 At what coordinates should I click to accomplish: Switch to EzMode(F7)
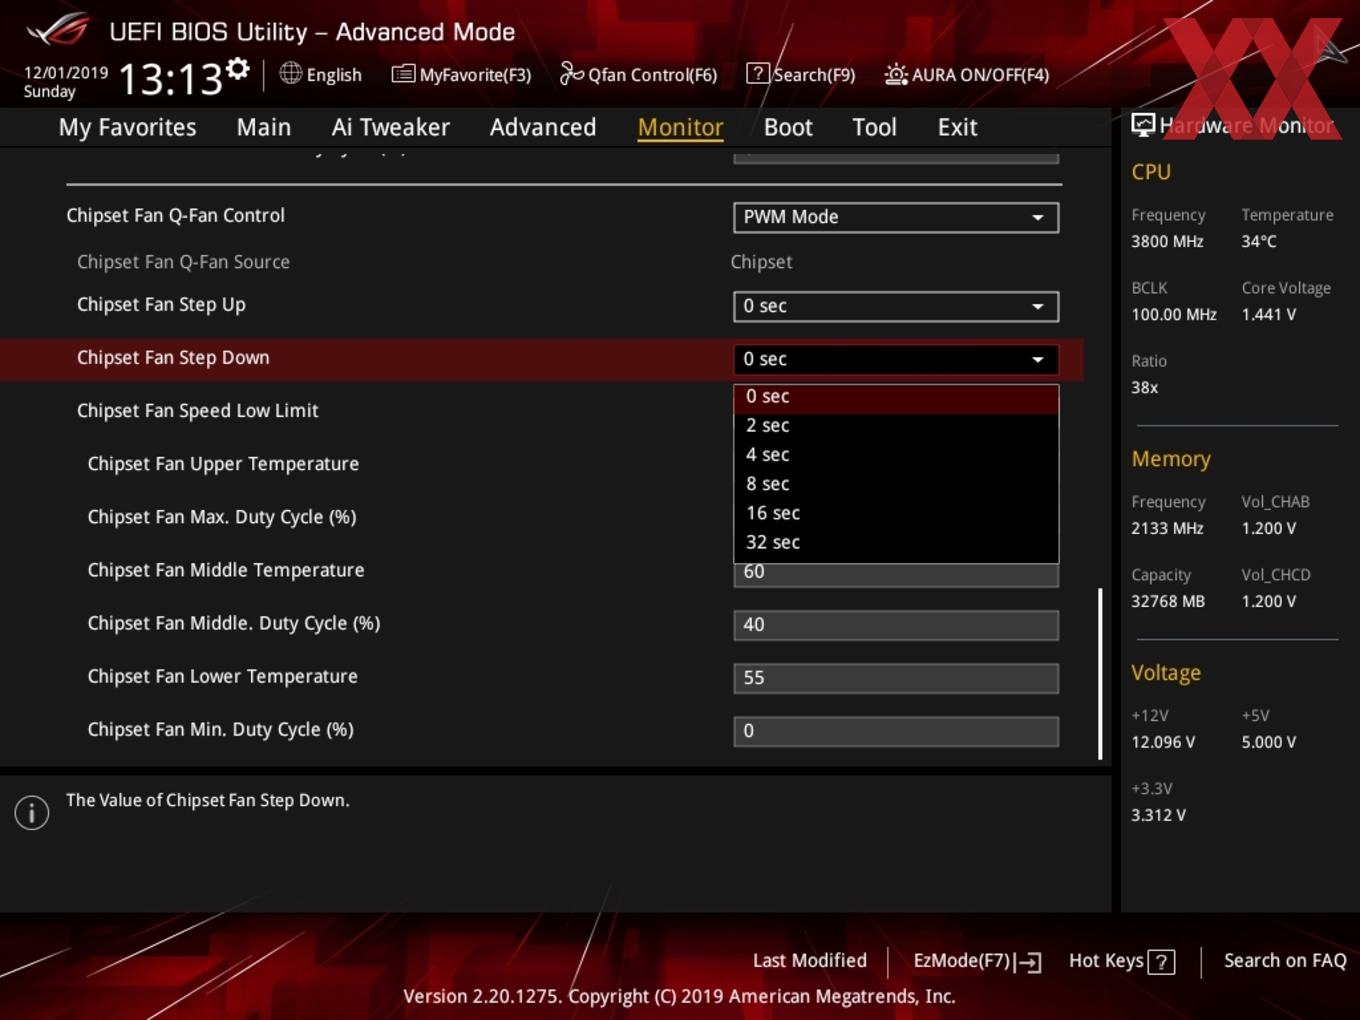point(977,961)
